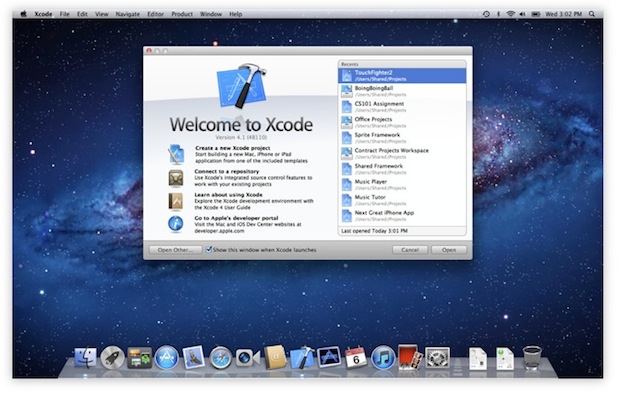Open iCal calendar icon showing 6

355,358
